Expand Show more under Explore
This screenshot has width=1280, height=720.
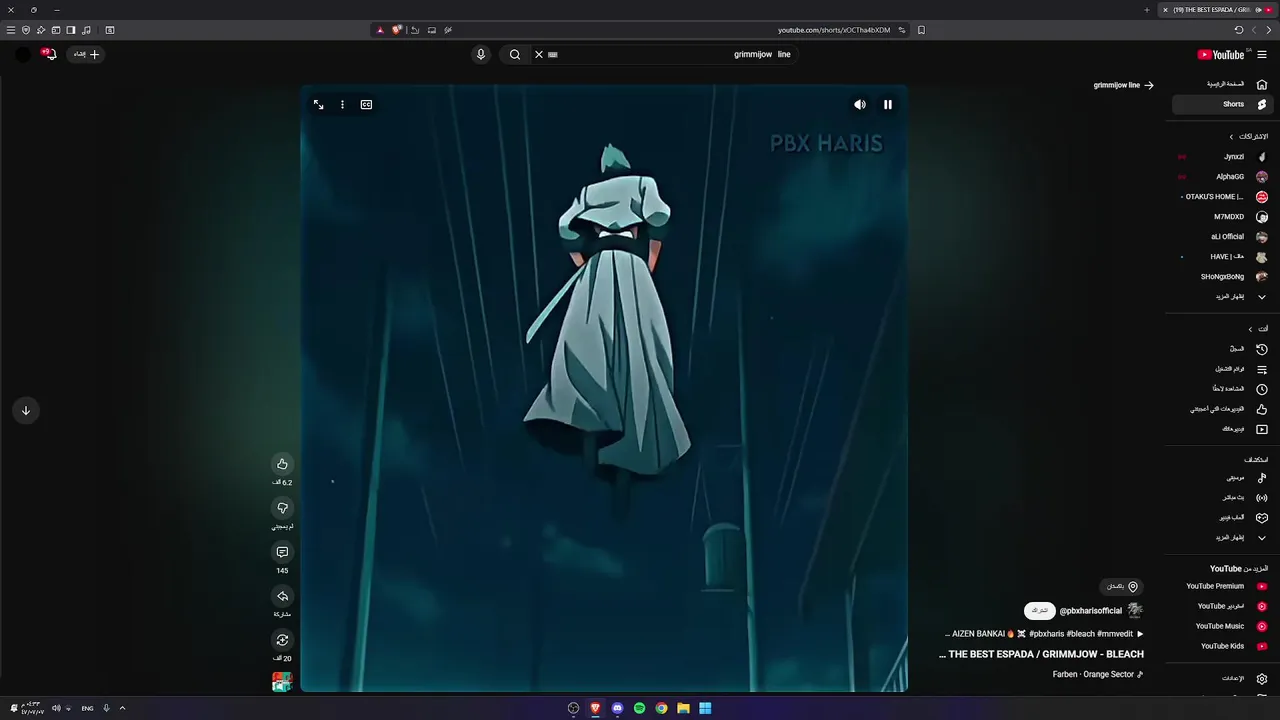1222,538
